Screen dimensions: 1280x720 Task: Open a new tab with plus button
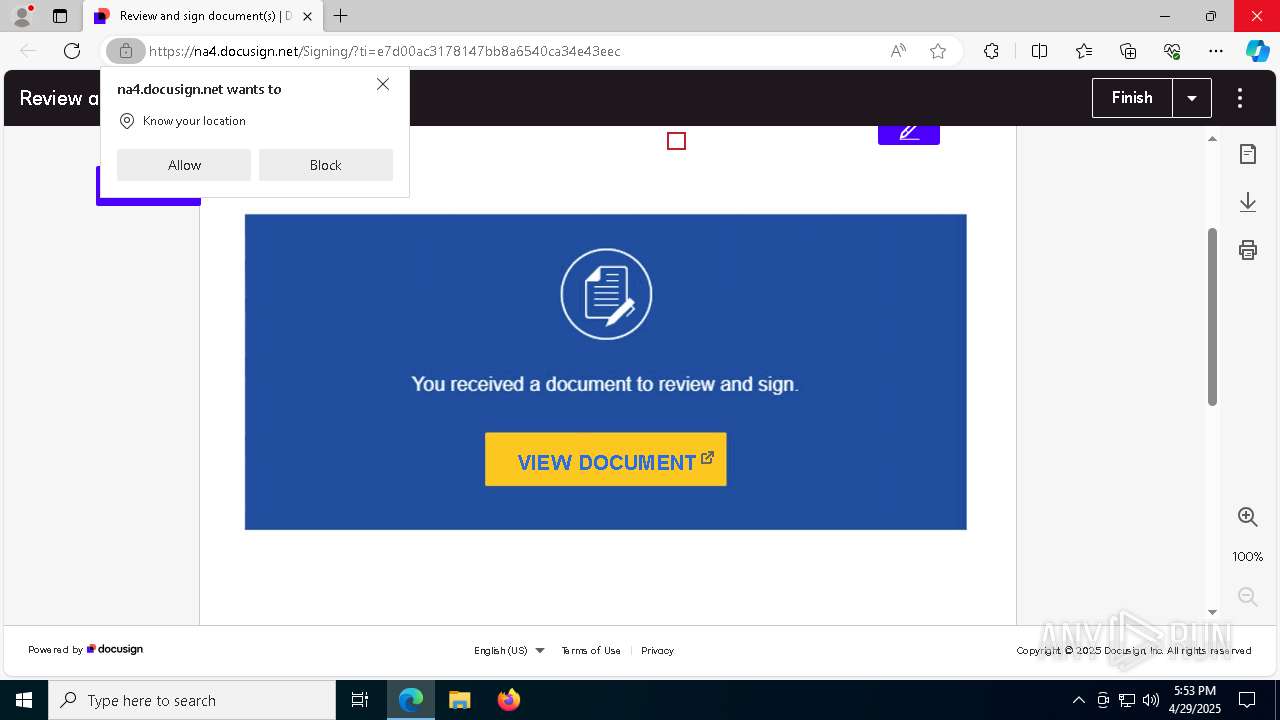coord(341,16)
